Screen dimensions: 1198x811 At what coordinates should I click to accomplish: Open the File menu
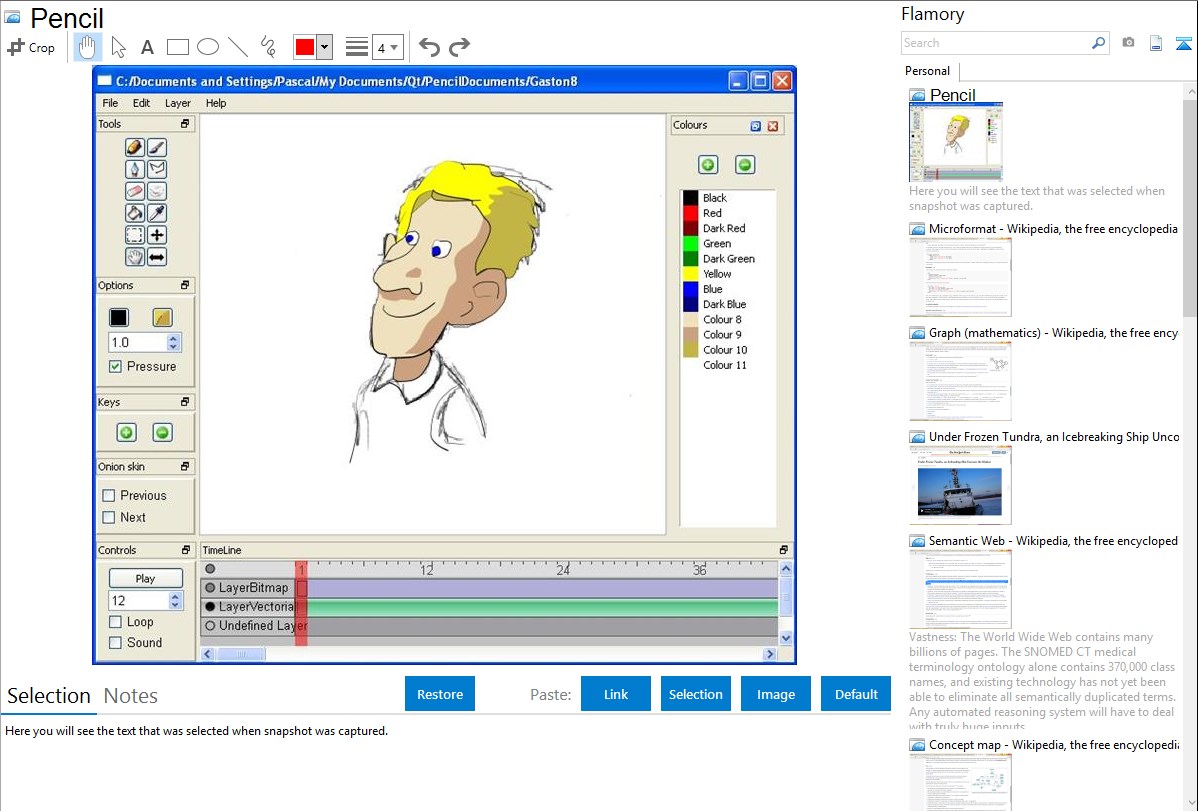tap(110, 103)
